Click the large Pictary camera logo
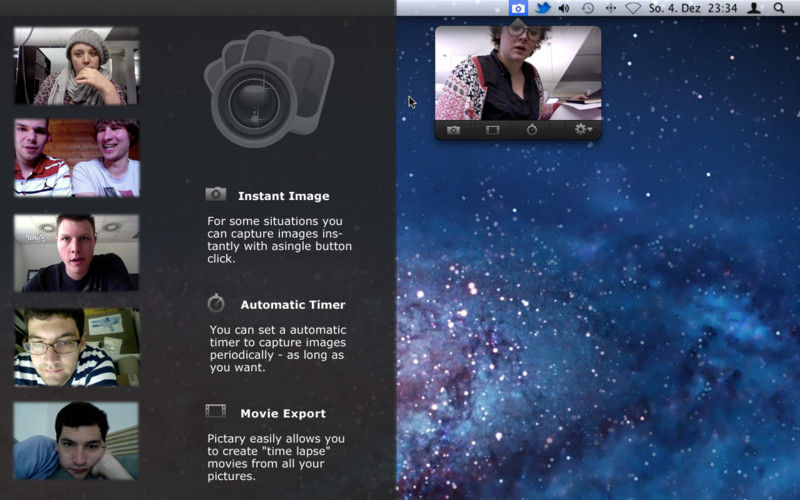 click(268, 89)
